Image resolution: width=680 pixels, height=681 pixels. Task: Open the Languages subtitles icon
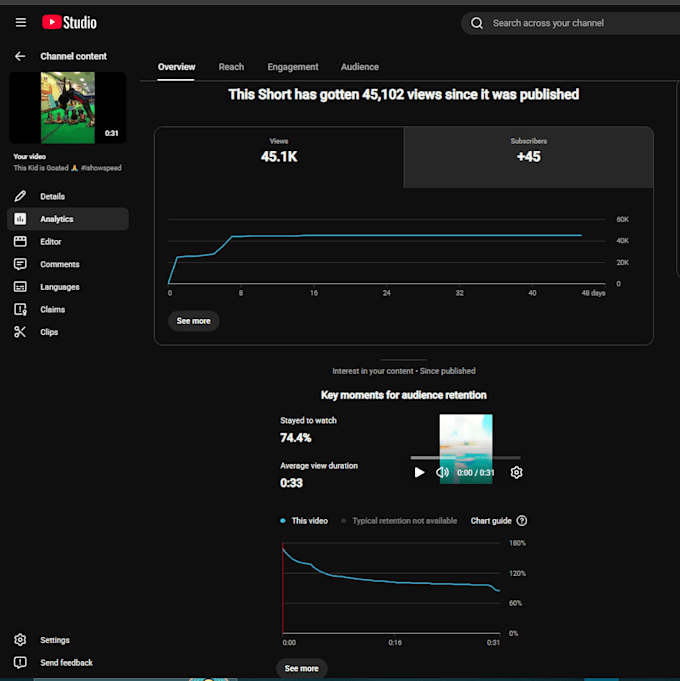click(x=20, y=287)
